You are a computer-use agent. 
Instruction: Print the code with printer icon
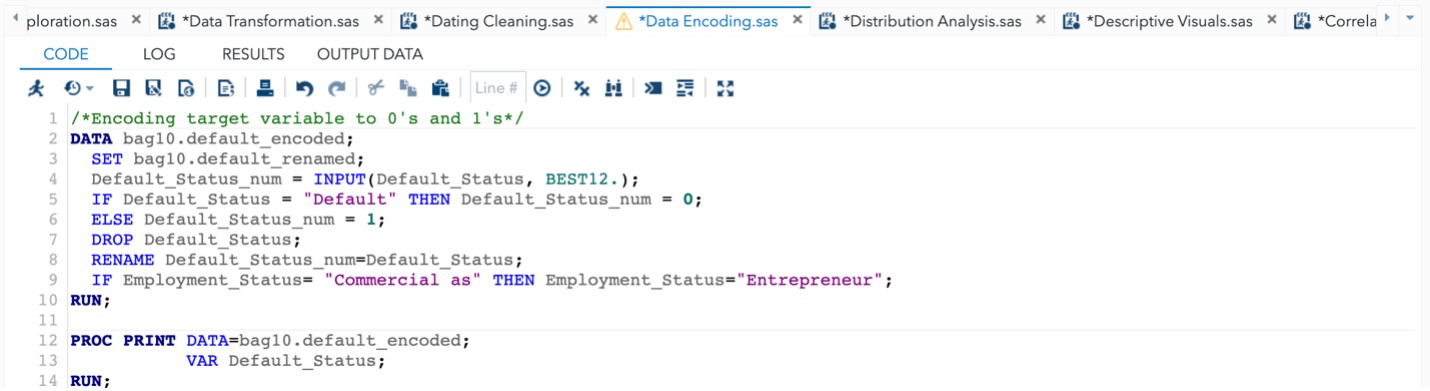[265, 89]
